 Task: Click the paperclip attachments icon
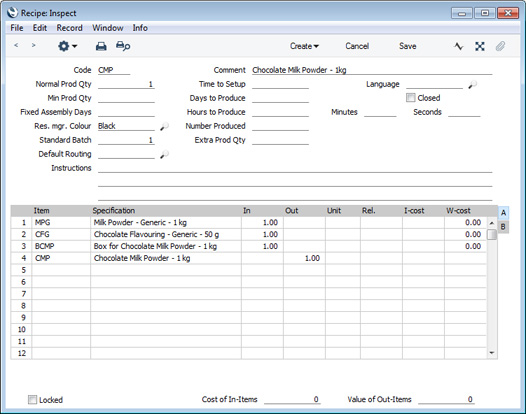click(500, 46)
